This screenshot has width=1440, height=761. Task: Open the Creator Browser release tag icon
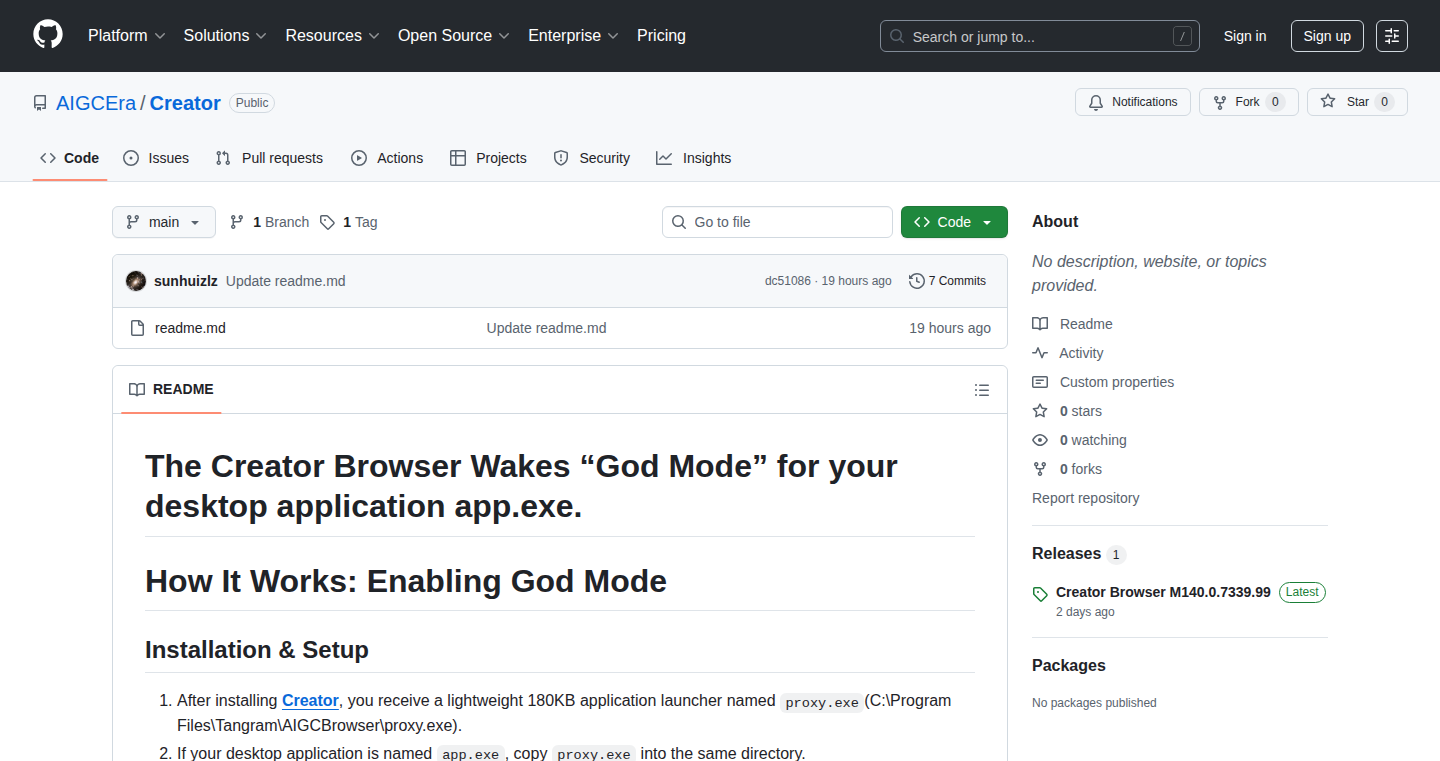point(1040,594)
